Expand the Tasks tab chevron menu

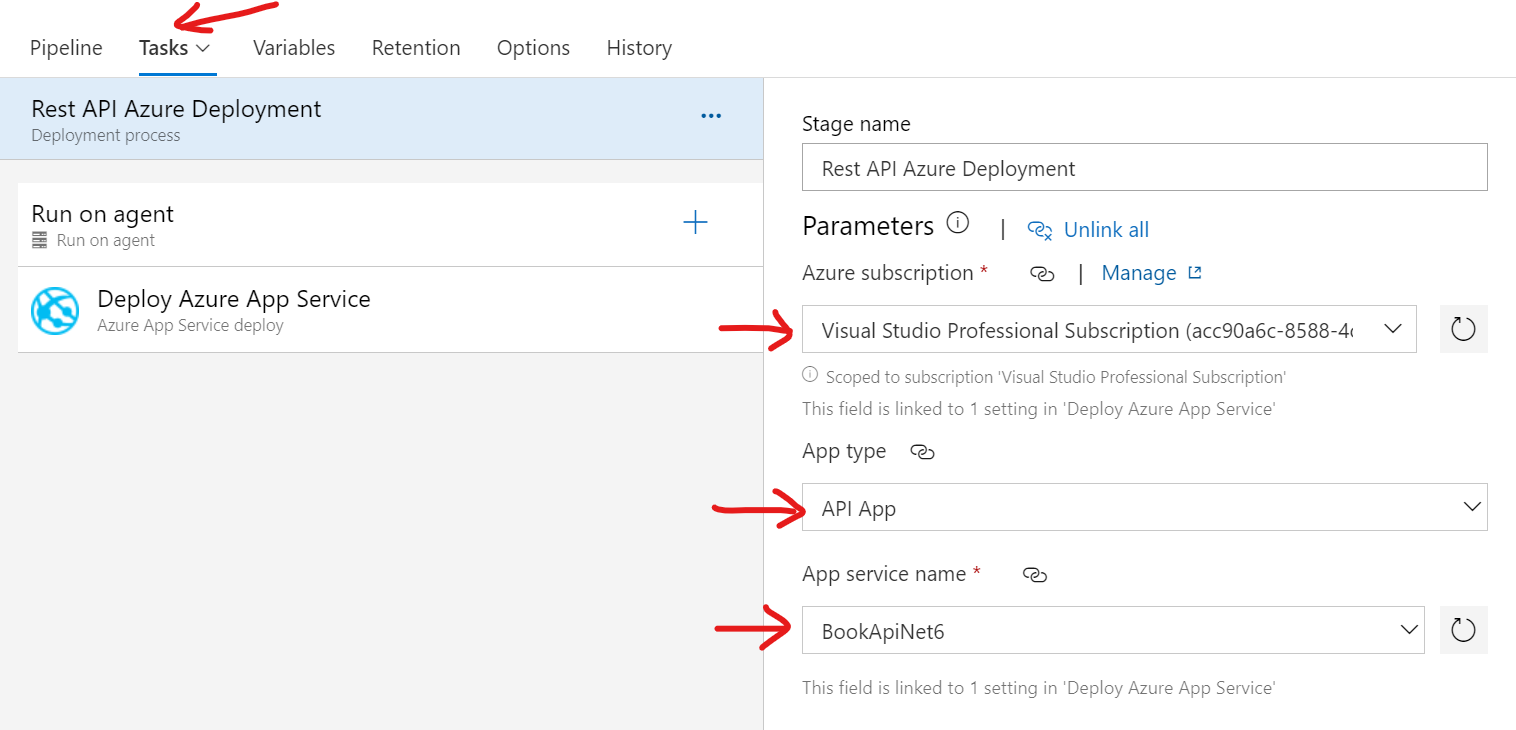click(x=201, y=47)
